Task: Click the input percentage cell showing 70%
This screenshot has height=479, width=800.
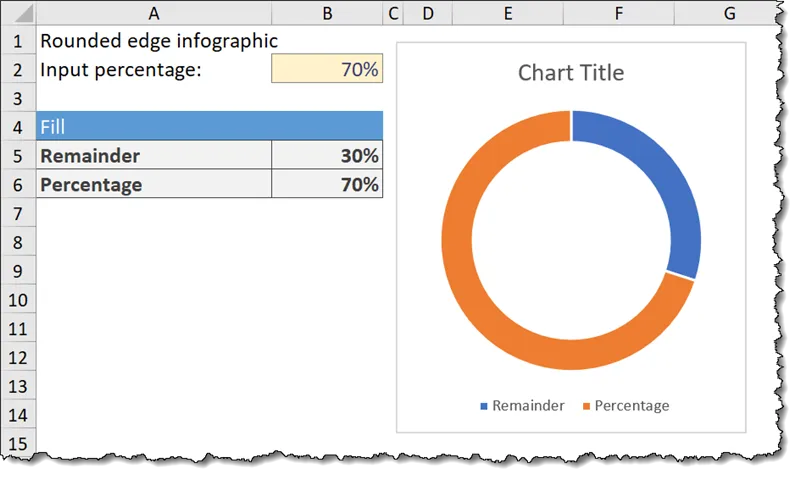Action: click(327, 69)
